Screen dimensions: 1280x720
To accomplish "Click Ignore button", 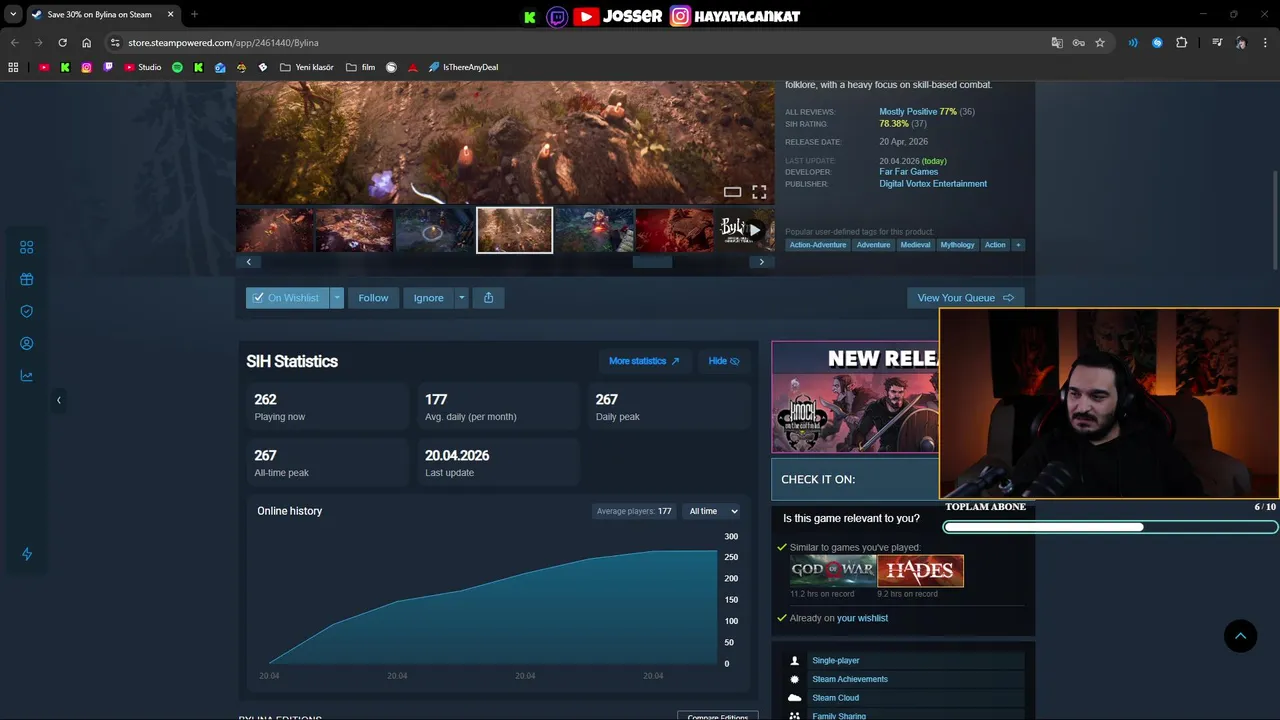I will tap(428, 297).
